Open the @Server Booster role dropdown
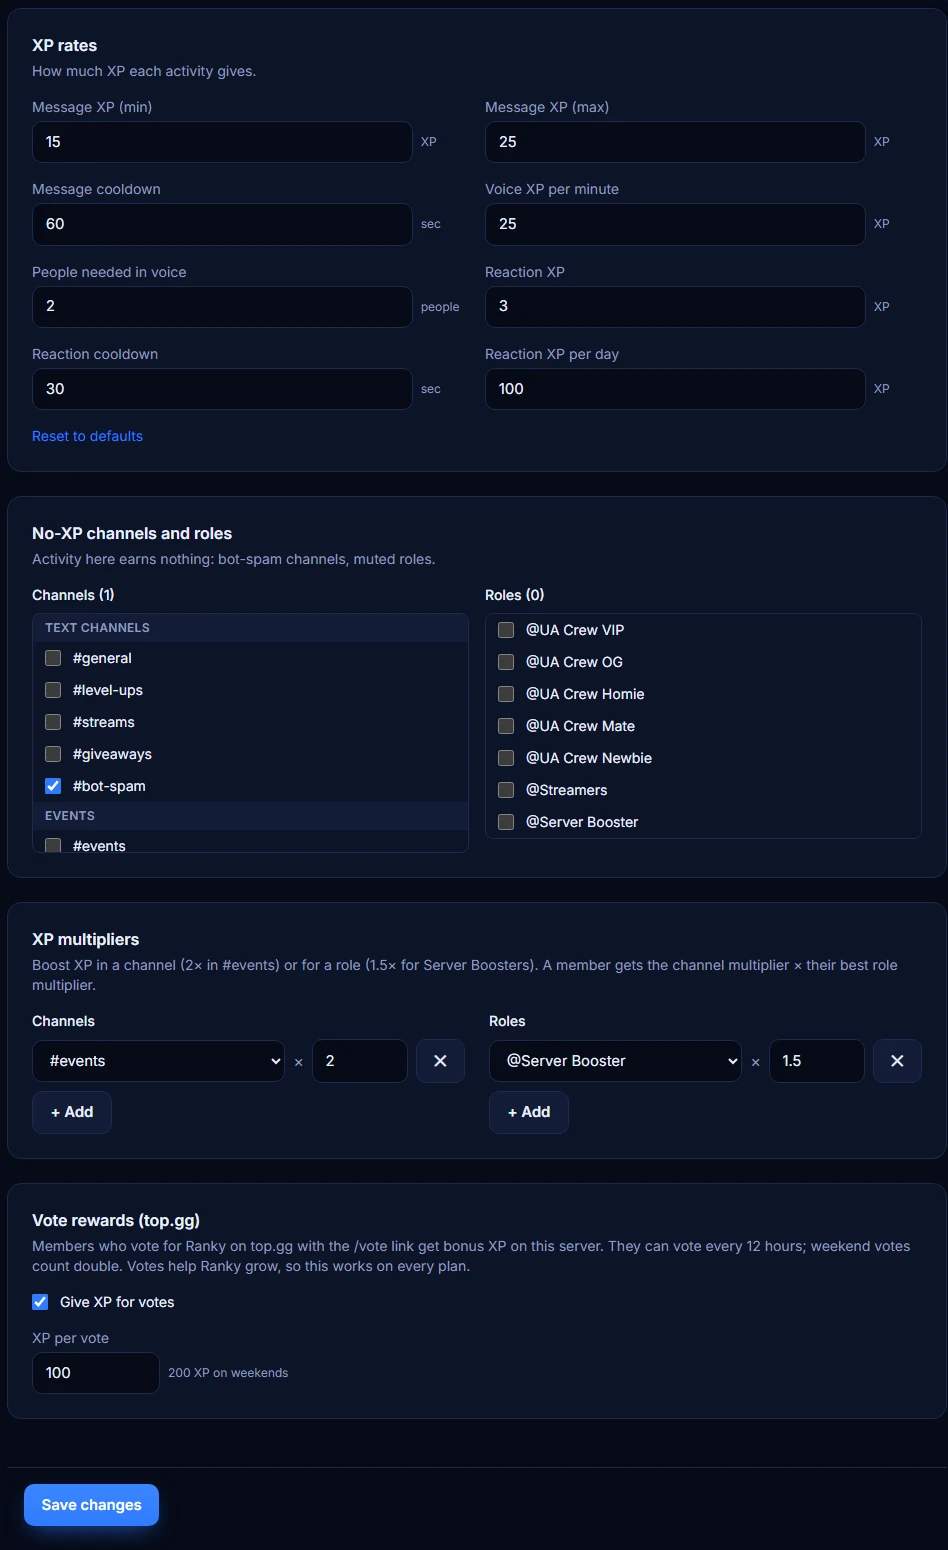The height and width of the screenshot is (1550, 948). (x=615, y=1061)
